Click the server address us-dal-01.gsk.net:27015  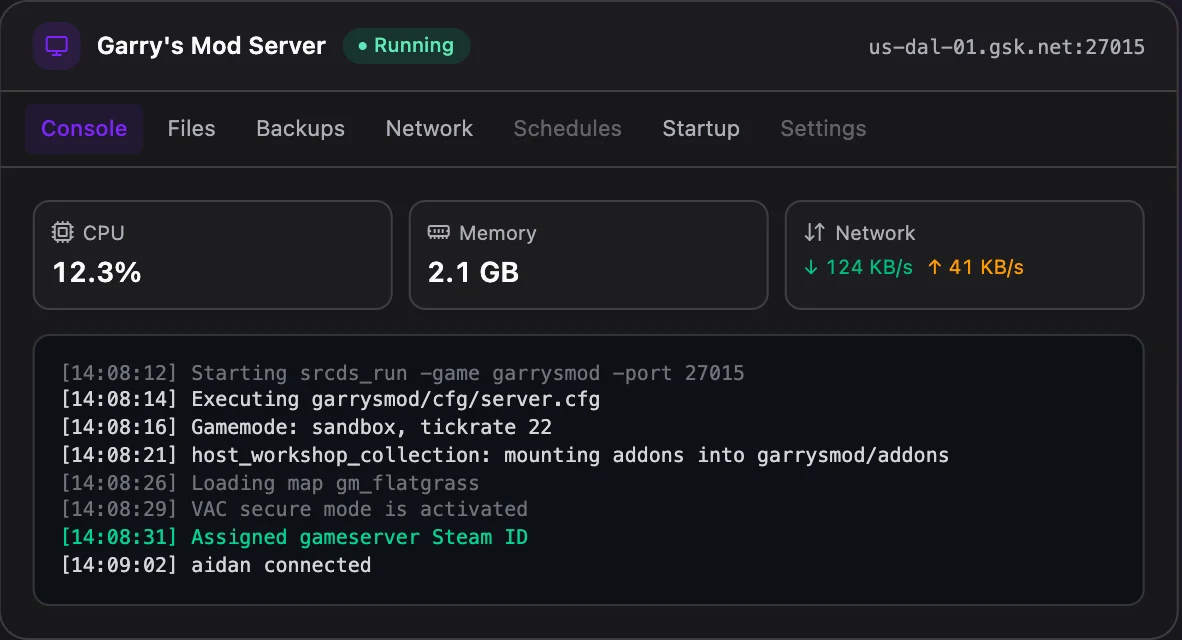[1006, 47]
